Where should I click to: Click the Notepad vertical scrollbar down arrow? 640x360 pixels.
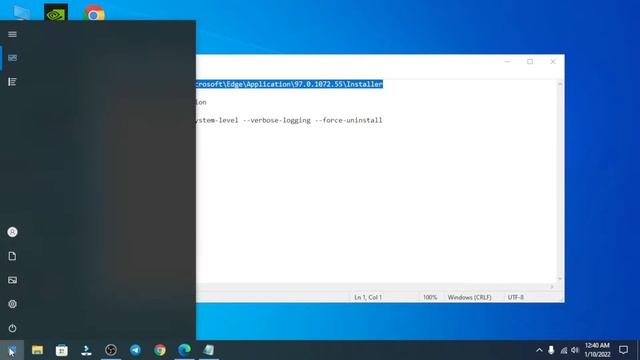click(560, 279)
